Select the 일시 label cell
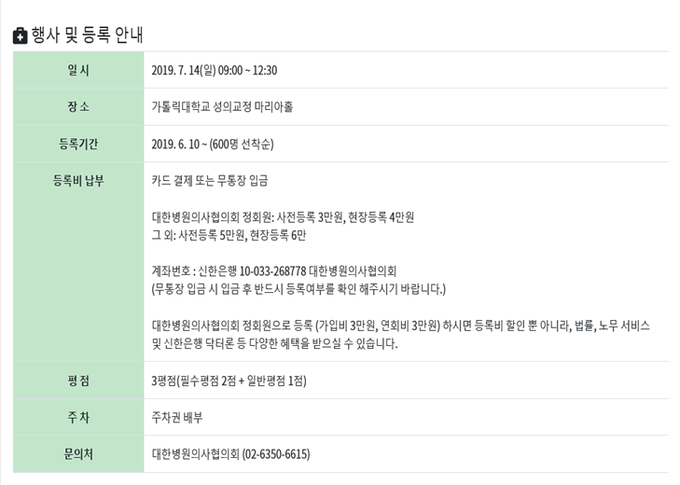Viewport: 680px width, 485px height. tap(78, 70)
